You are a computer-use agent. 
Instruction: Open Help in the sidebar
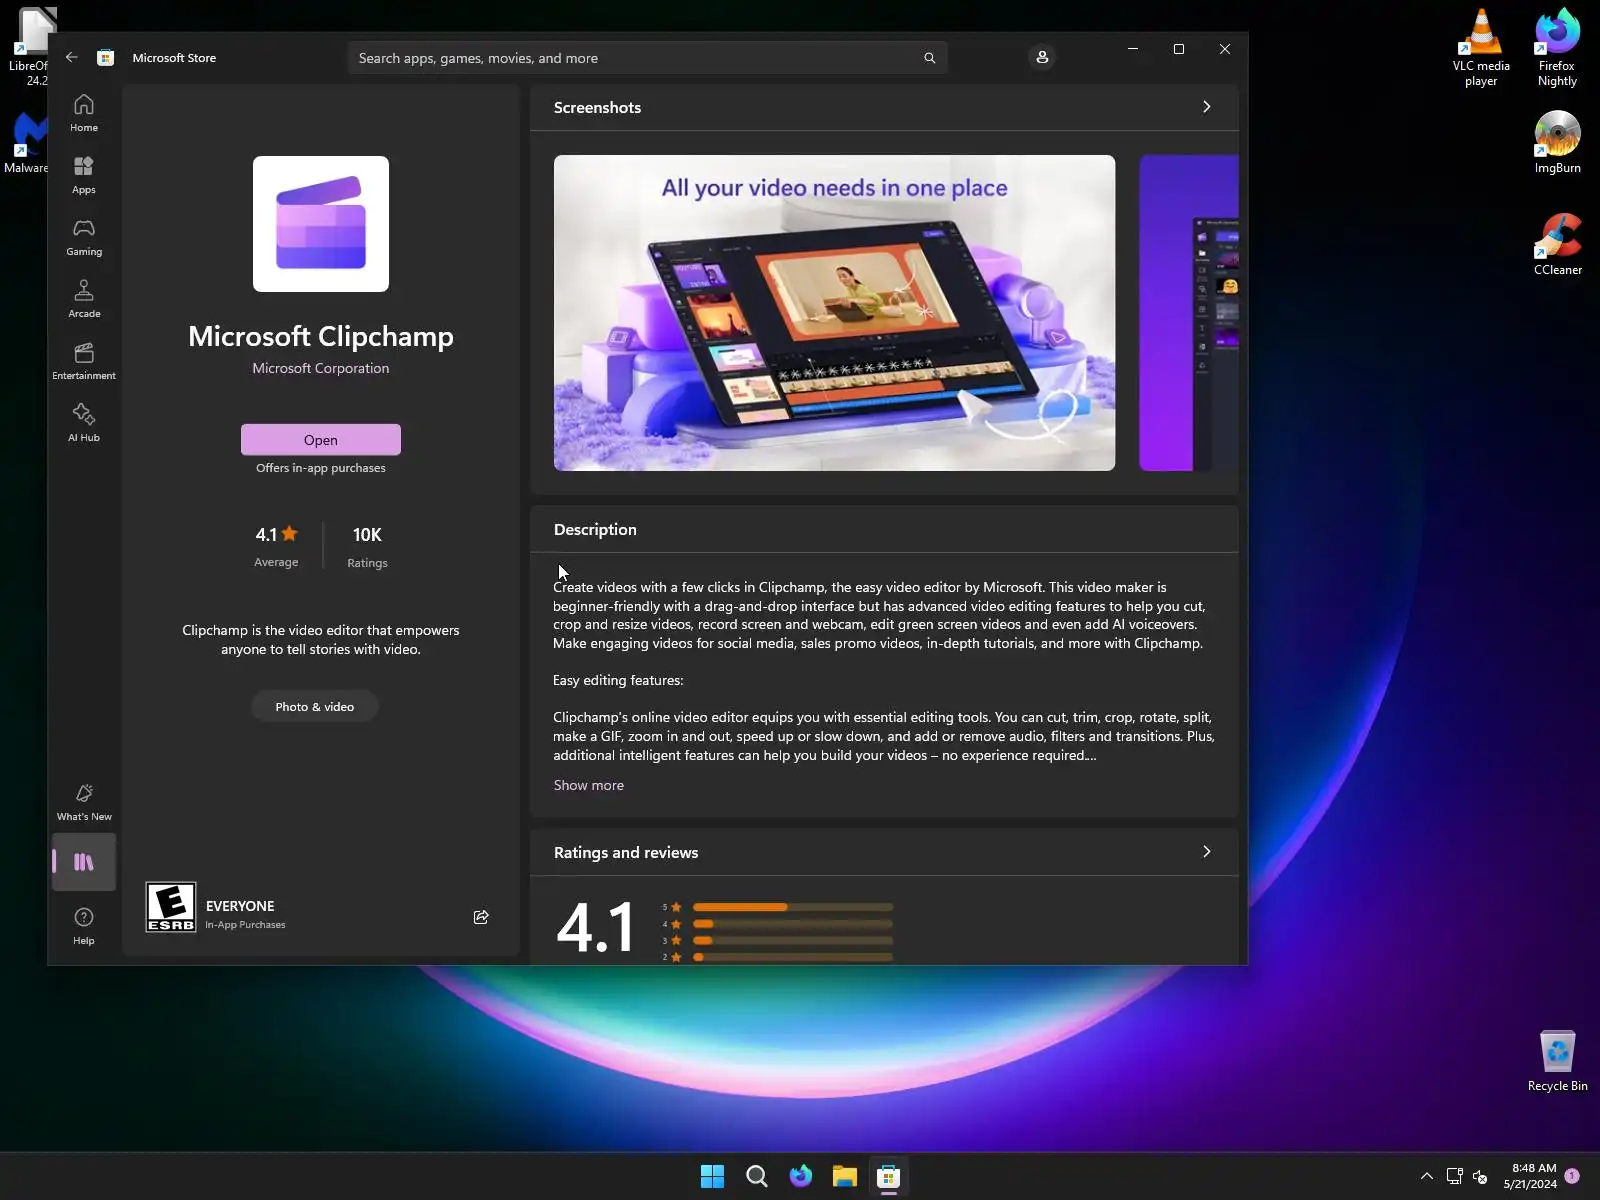pos(84,926)
